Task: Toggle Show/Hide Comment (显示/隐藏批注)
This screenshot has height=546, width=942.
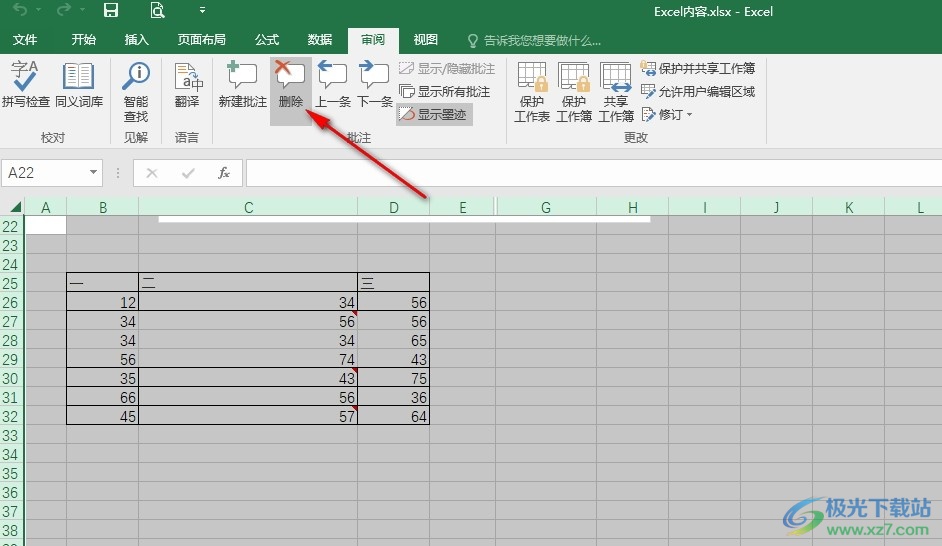Action: 447,69
